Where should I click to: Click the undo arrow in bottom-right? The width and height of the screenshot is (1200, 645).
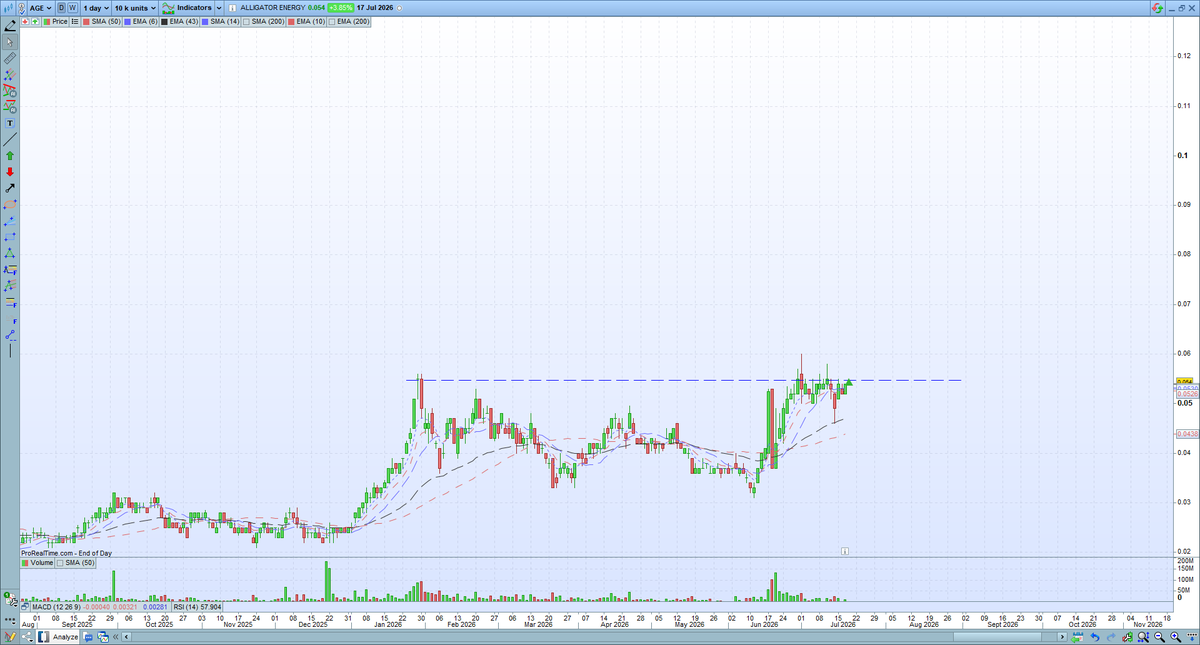click(x=1097, y=636)
